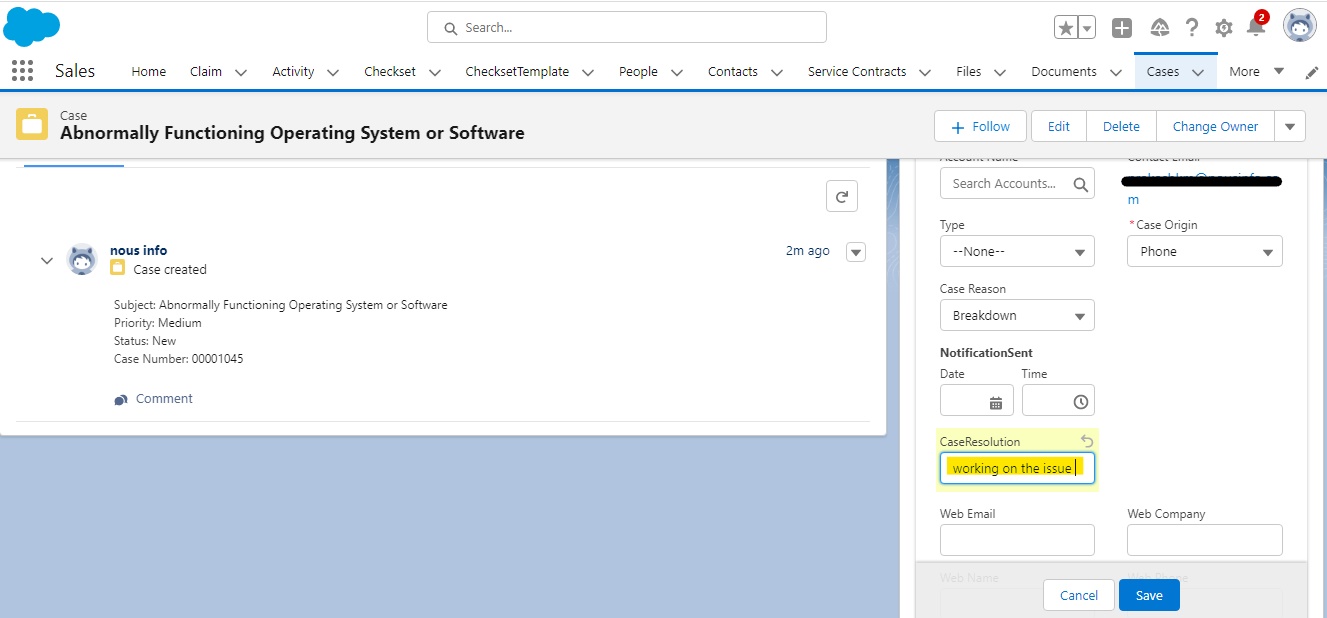Open the App Launcher grid icon
The image size is (1327, 618).
pos(22,71)
